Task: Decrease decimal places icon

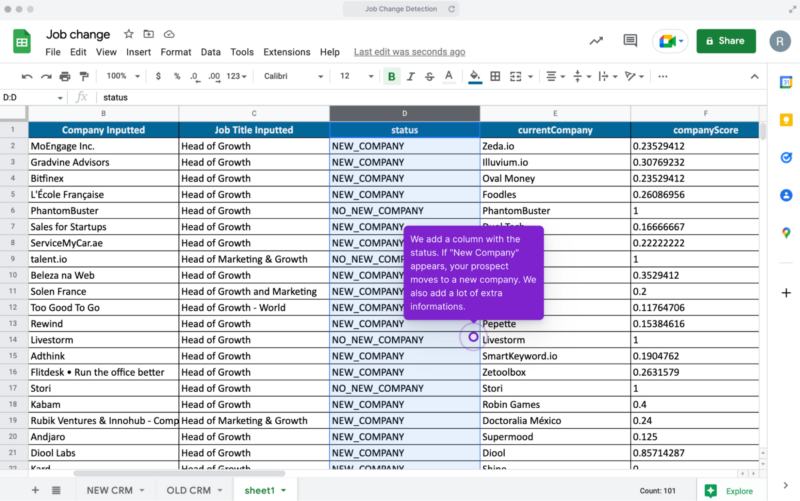Action: pos(194,77)
